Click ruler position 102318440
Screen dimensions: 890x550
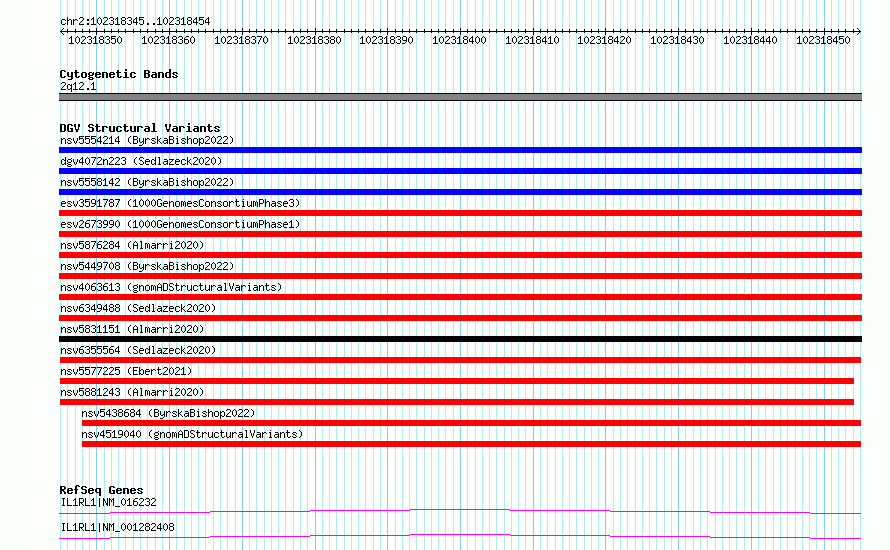[750, 40]
